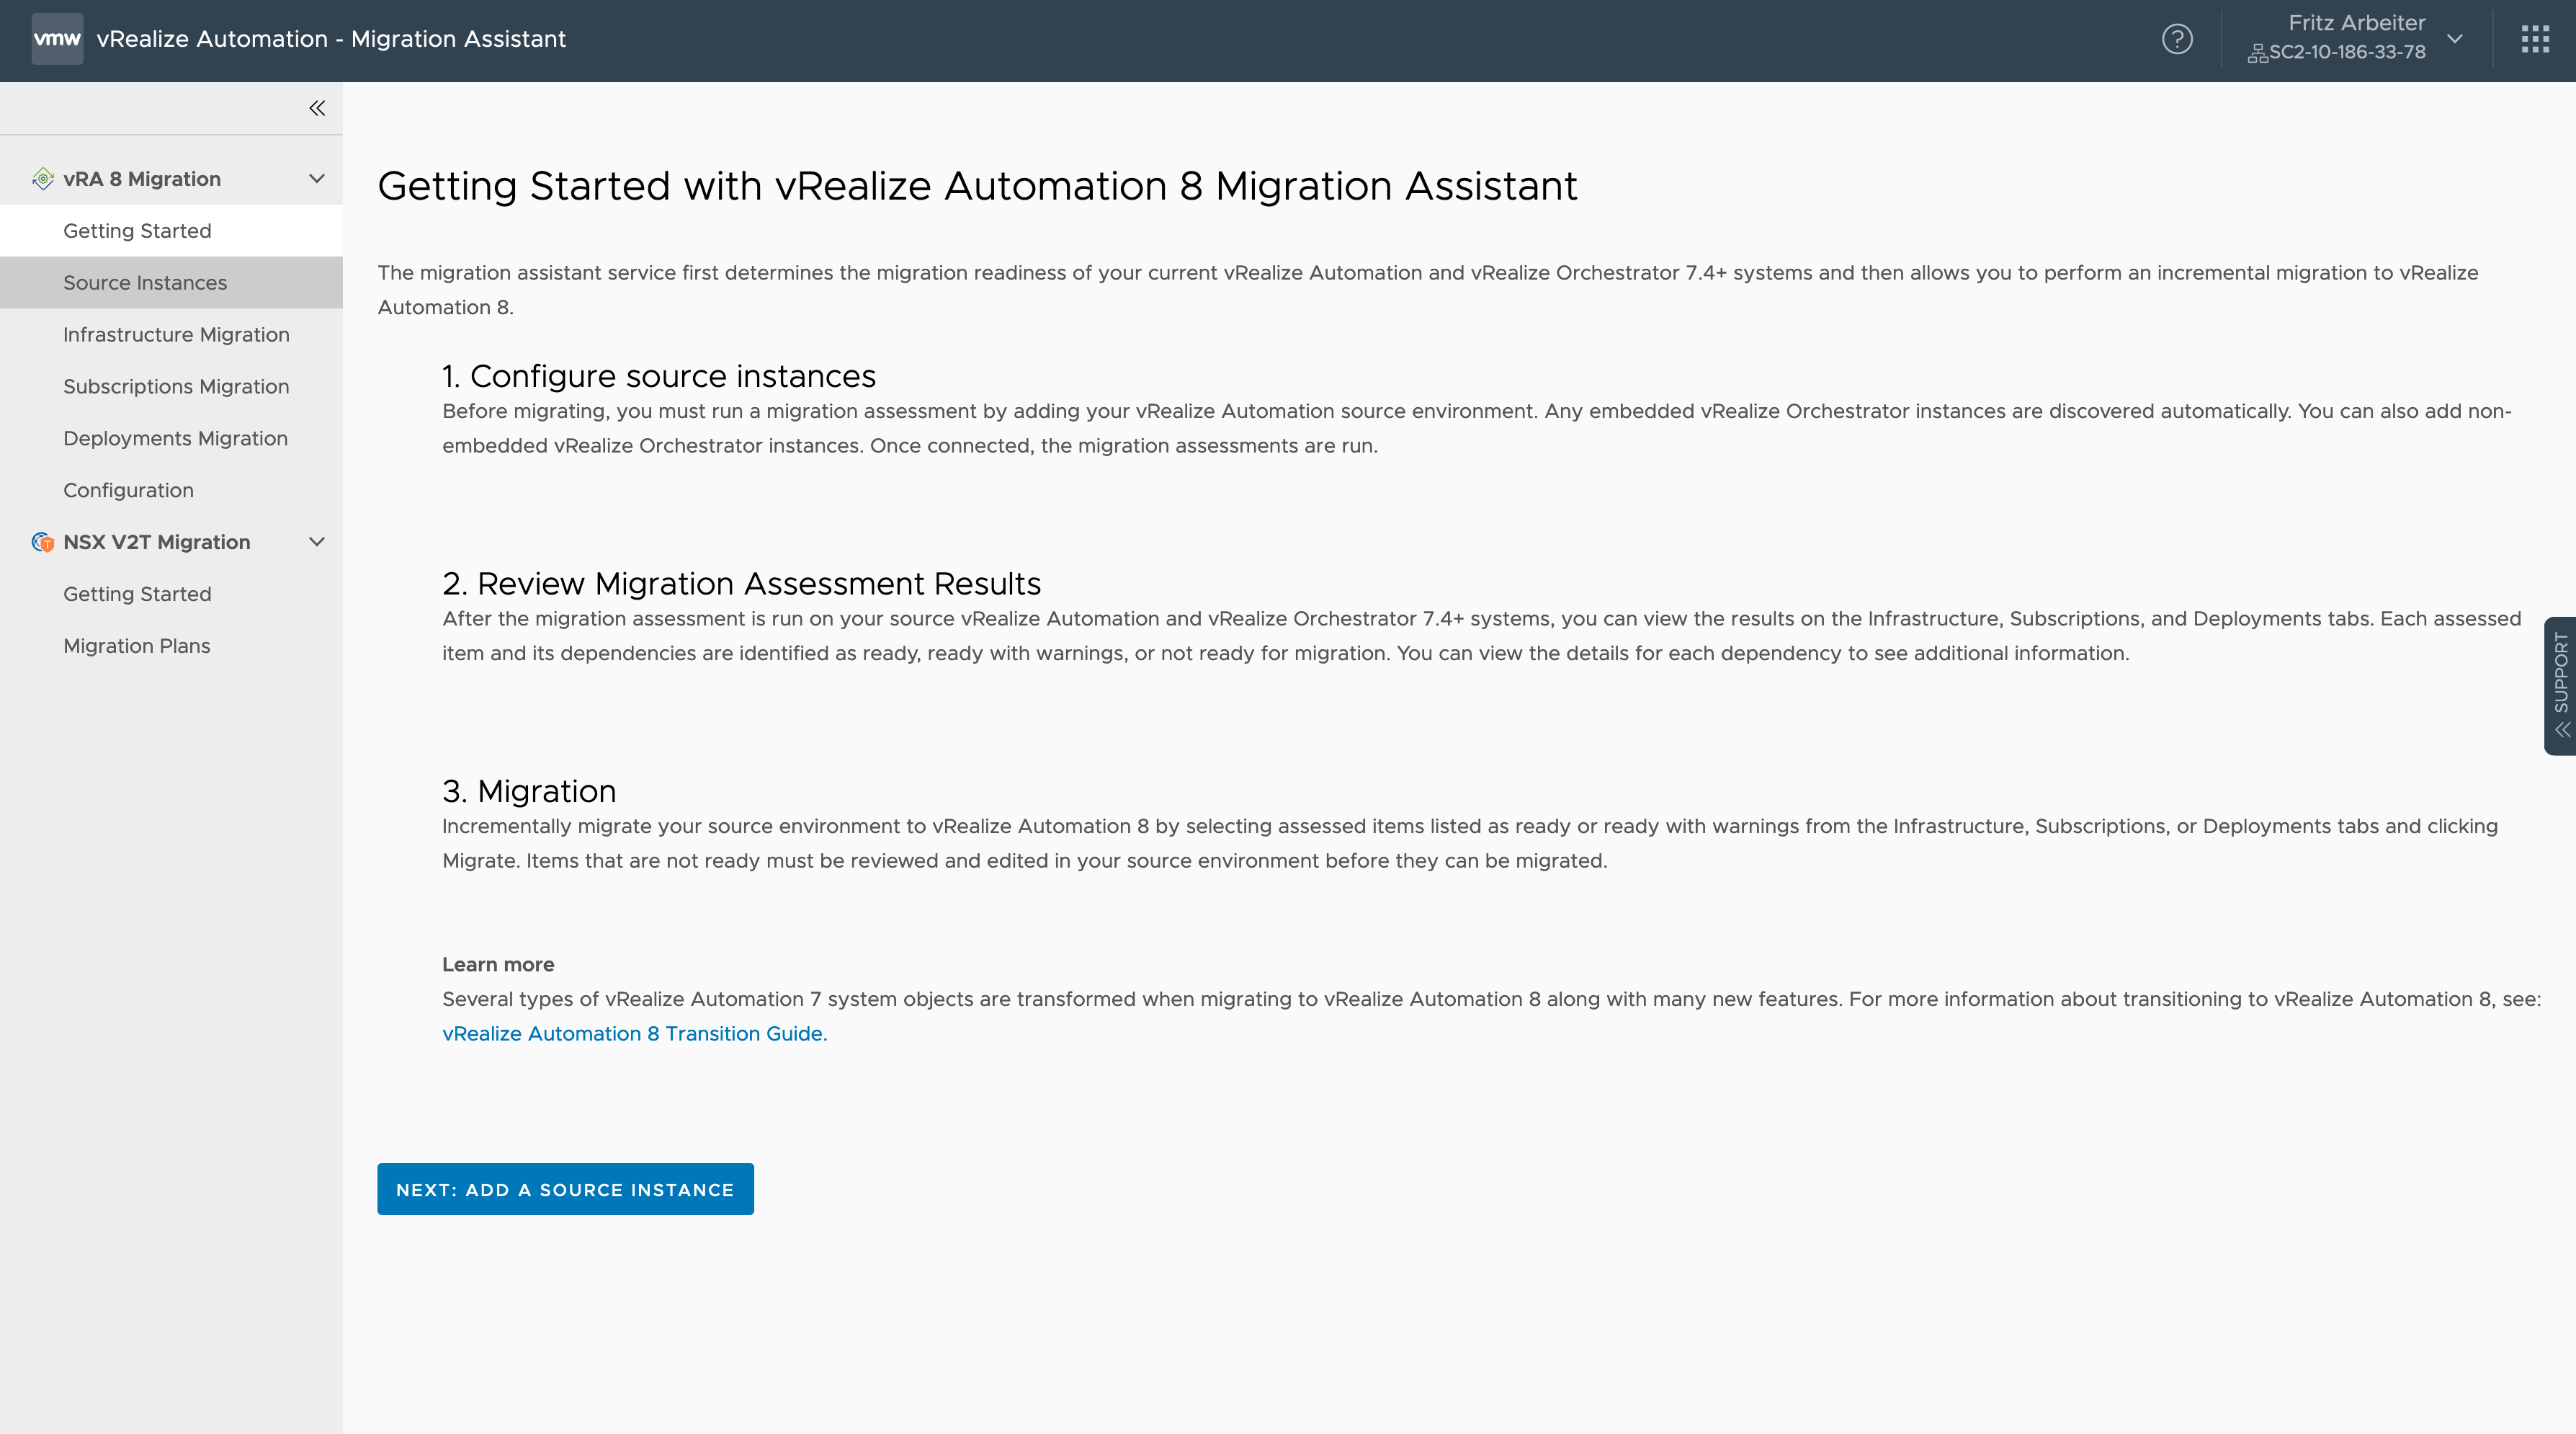Click Infrastructure Migration sidebar item
2576x1434 pixels.
click(x=174, y=334)
